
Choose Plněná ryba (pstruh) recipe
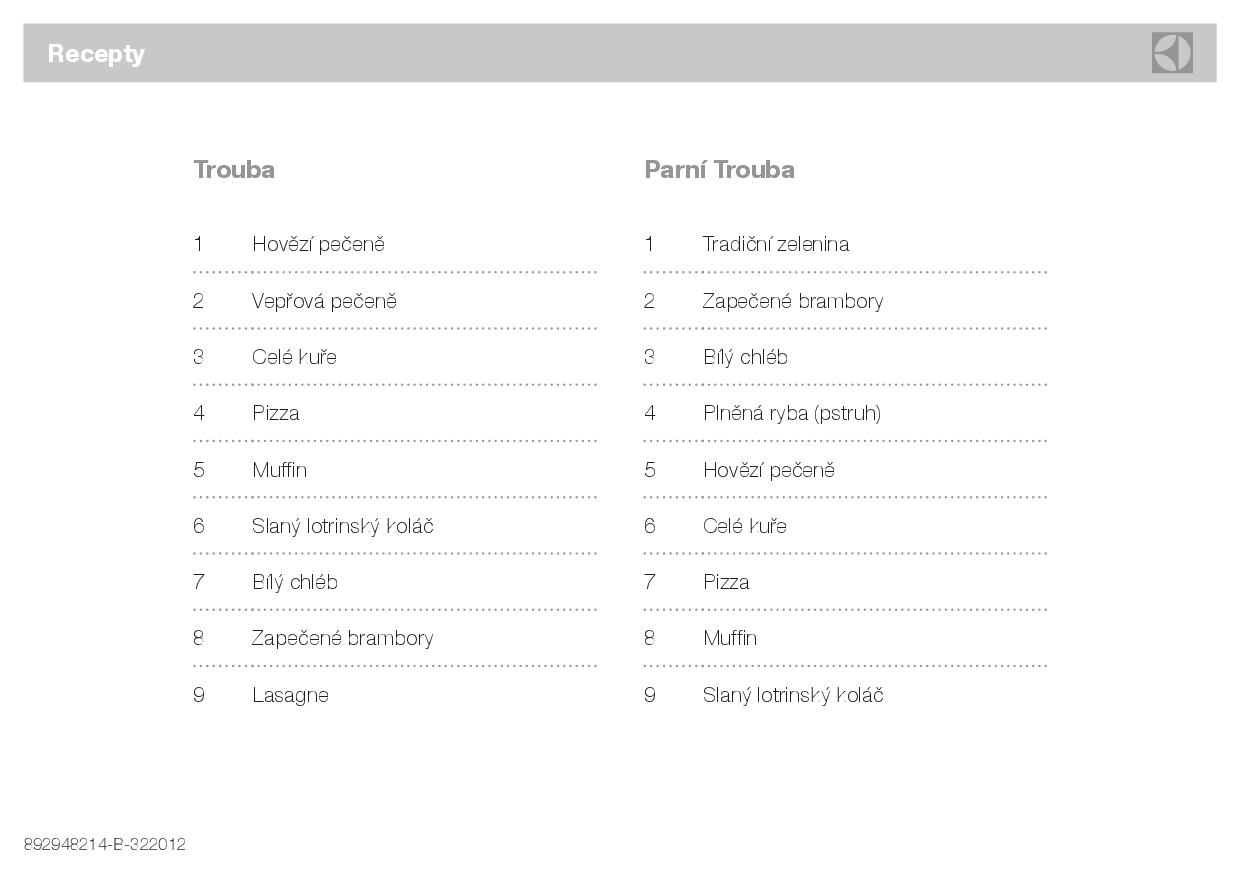pyautogui.click(x=791, y=413)
